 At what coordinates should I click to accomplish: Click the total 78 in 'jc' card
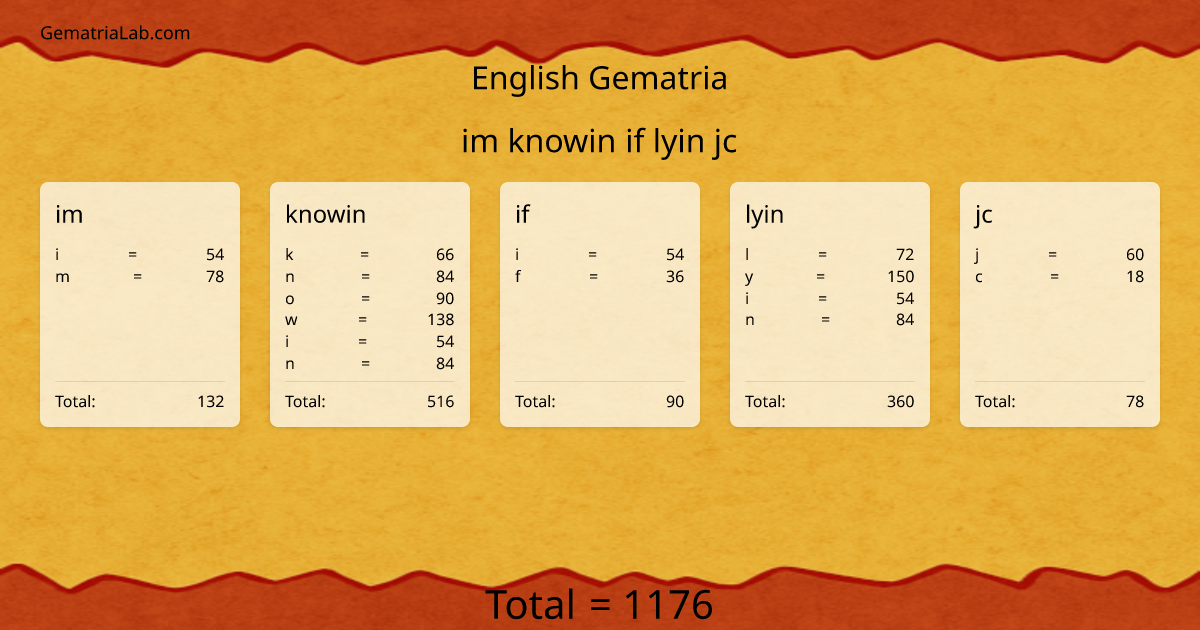(x=1135, y=402)
